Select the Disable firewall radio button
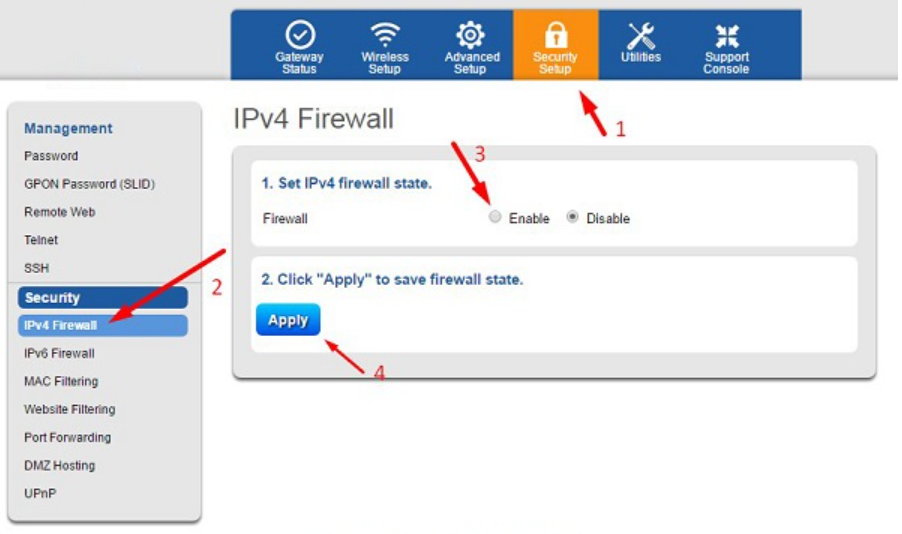Viewport: 902px width, 534px height. (572, 217)
